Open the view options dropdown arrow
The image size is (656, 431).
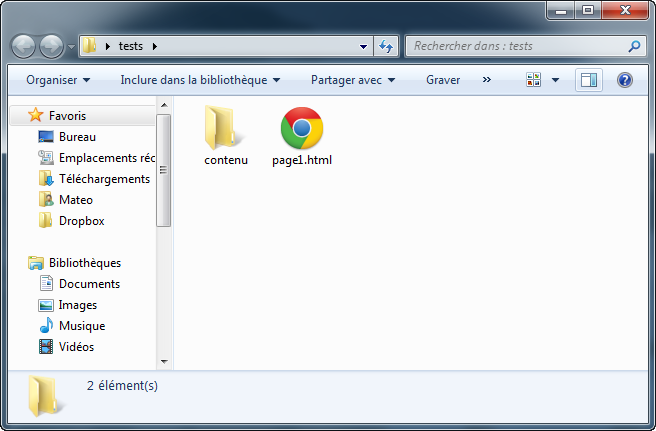(555, 80)
